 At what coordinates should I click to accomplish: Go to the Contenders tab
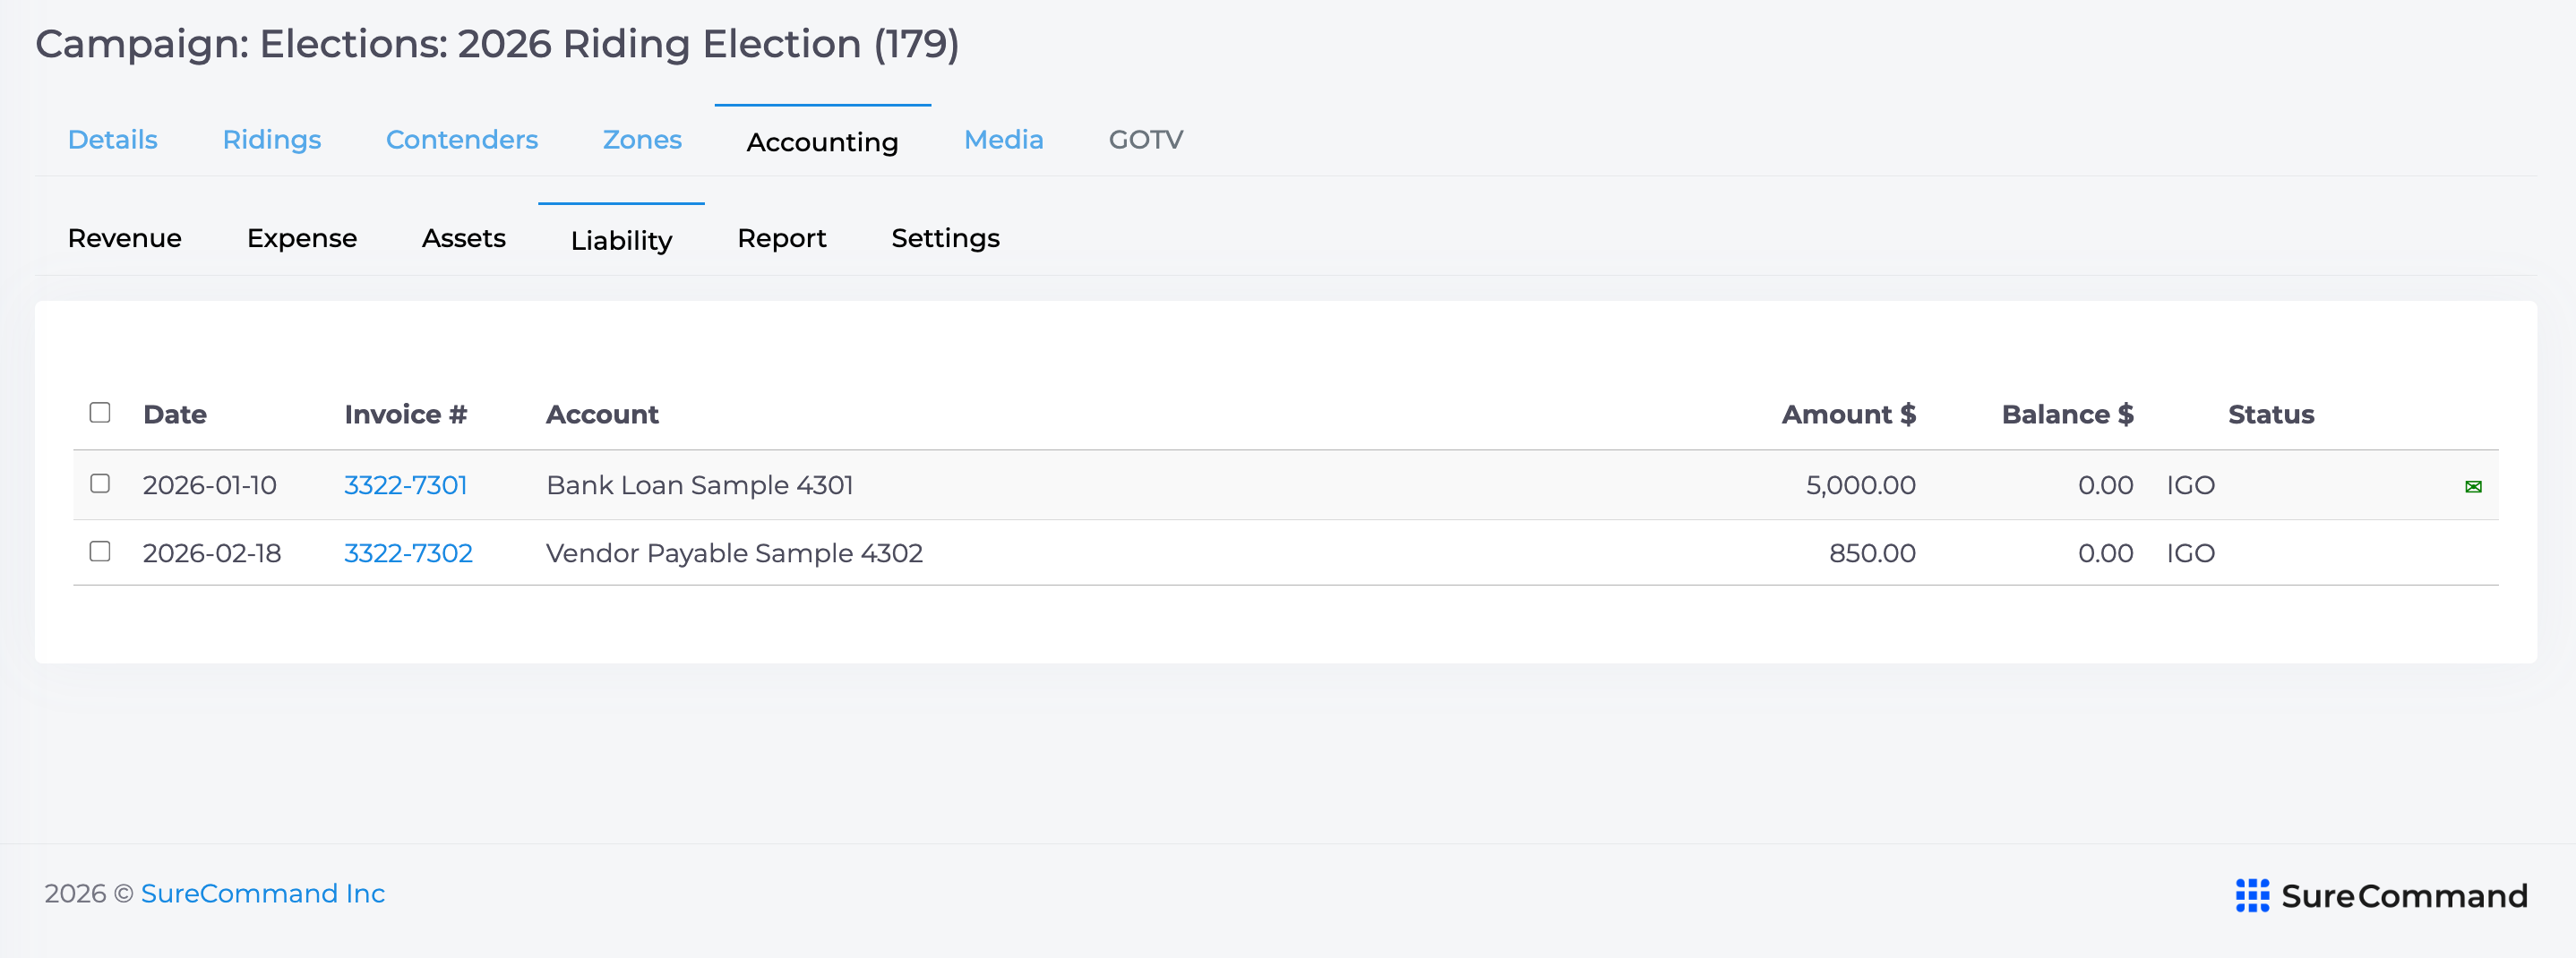click(462, 140)
